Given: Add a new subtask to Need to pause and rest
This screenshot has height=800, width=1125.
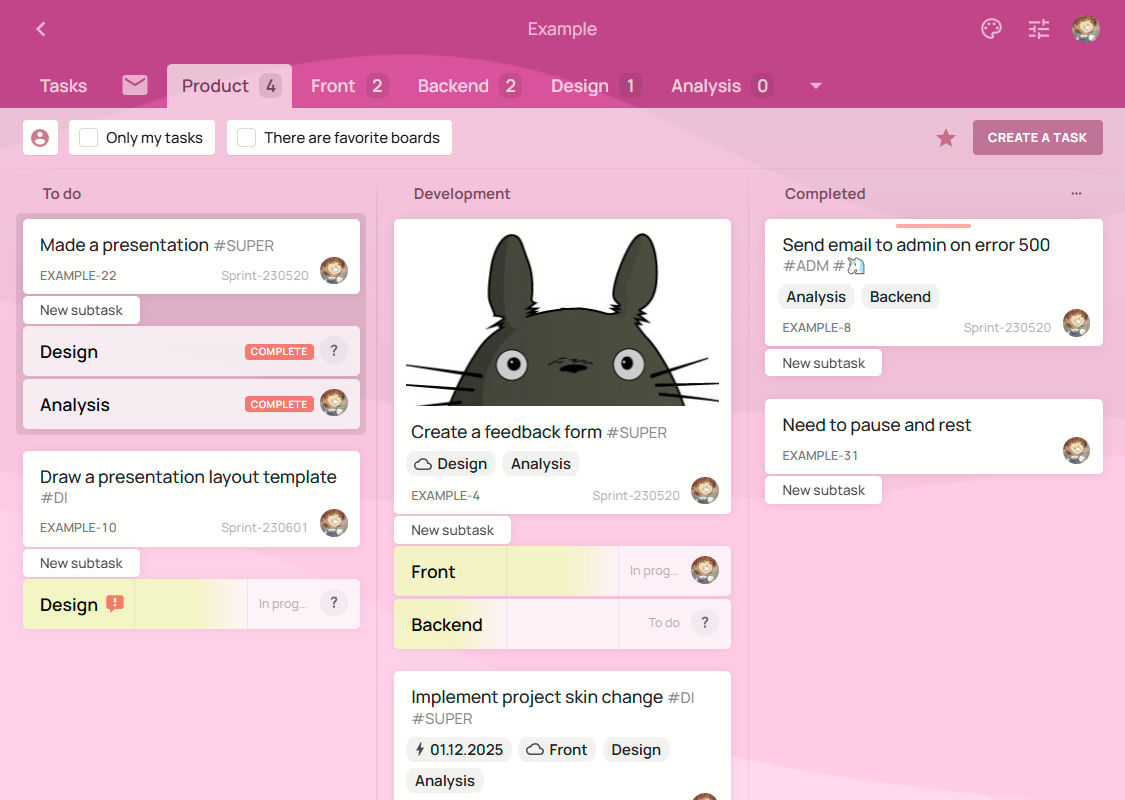Looking at the screenshot, I should [x=823, y=489].
